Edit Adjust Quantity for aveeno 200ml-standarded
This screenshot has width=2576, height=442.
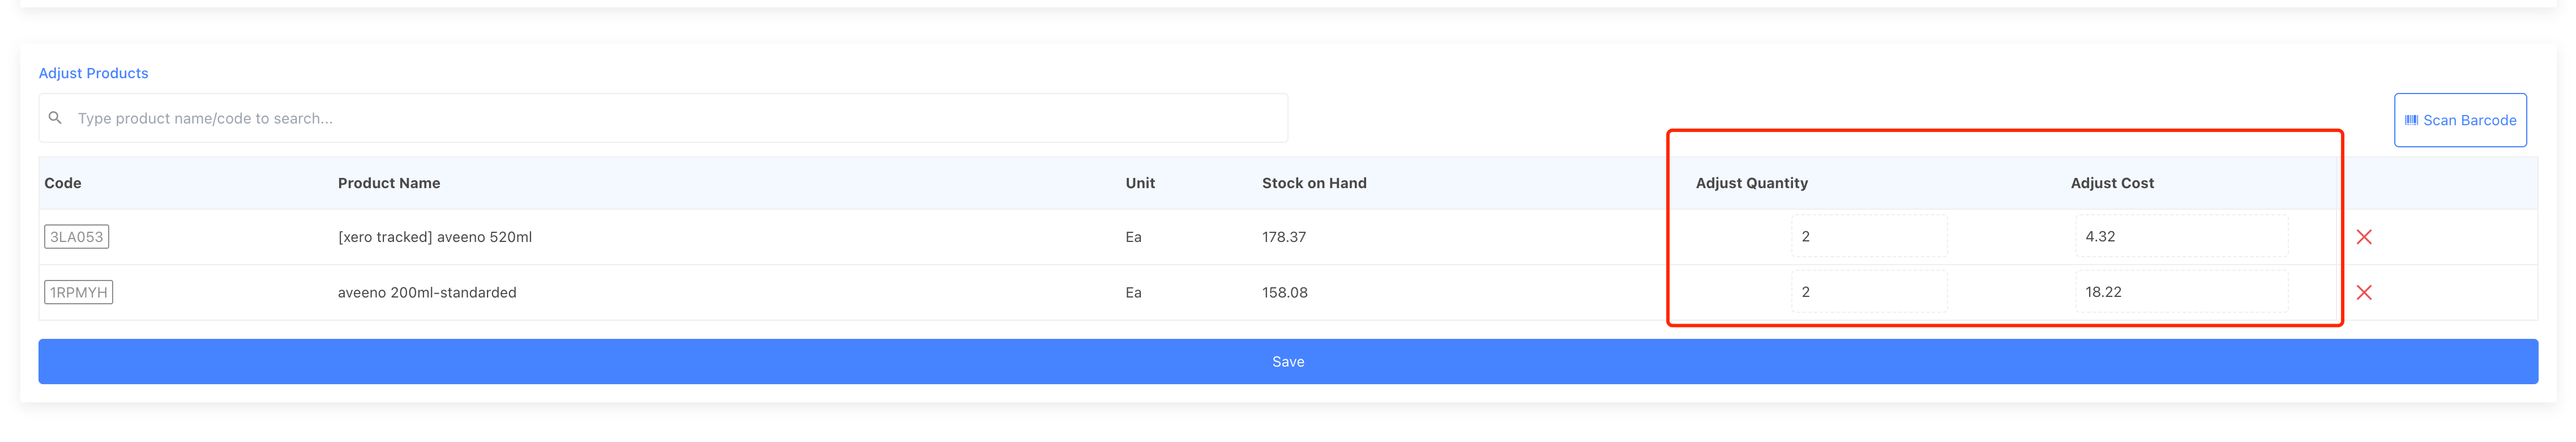point(1869,292)
